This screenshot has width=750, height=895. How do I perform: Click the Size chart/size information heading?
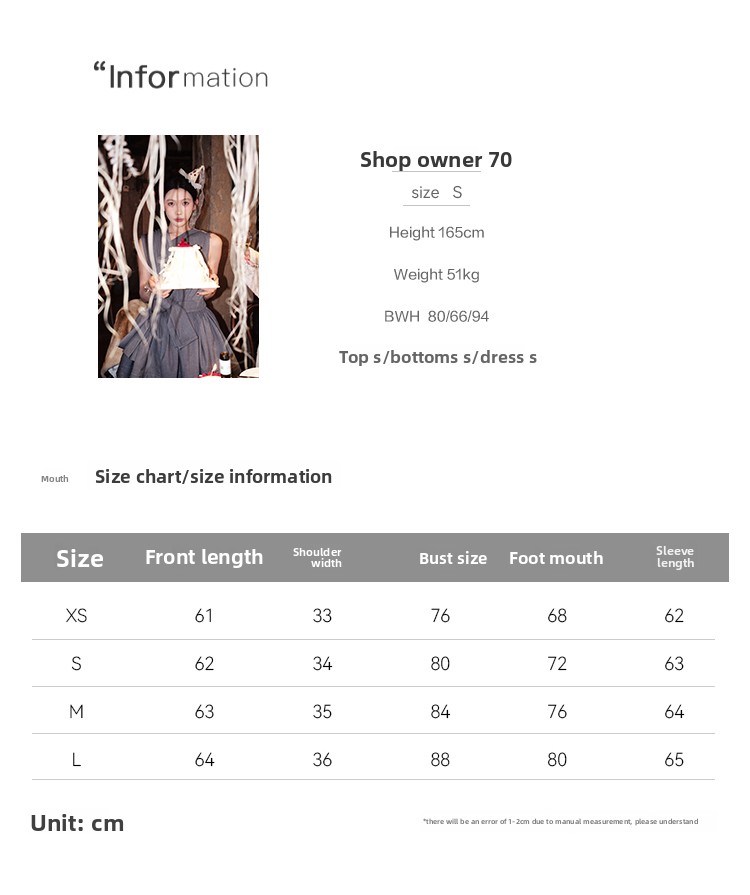tap(213, 477)
